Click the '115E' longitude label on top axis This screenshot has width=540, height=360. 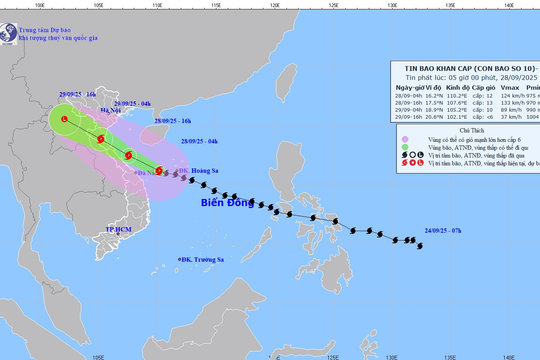[216, 5]
